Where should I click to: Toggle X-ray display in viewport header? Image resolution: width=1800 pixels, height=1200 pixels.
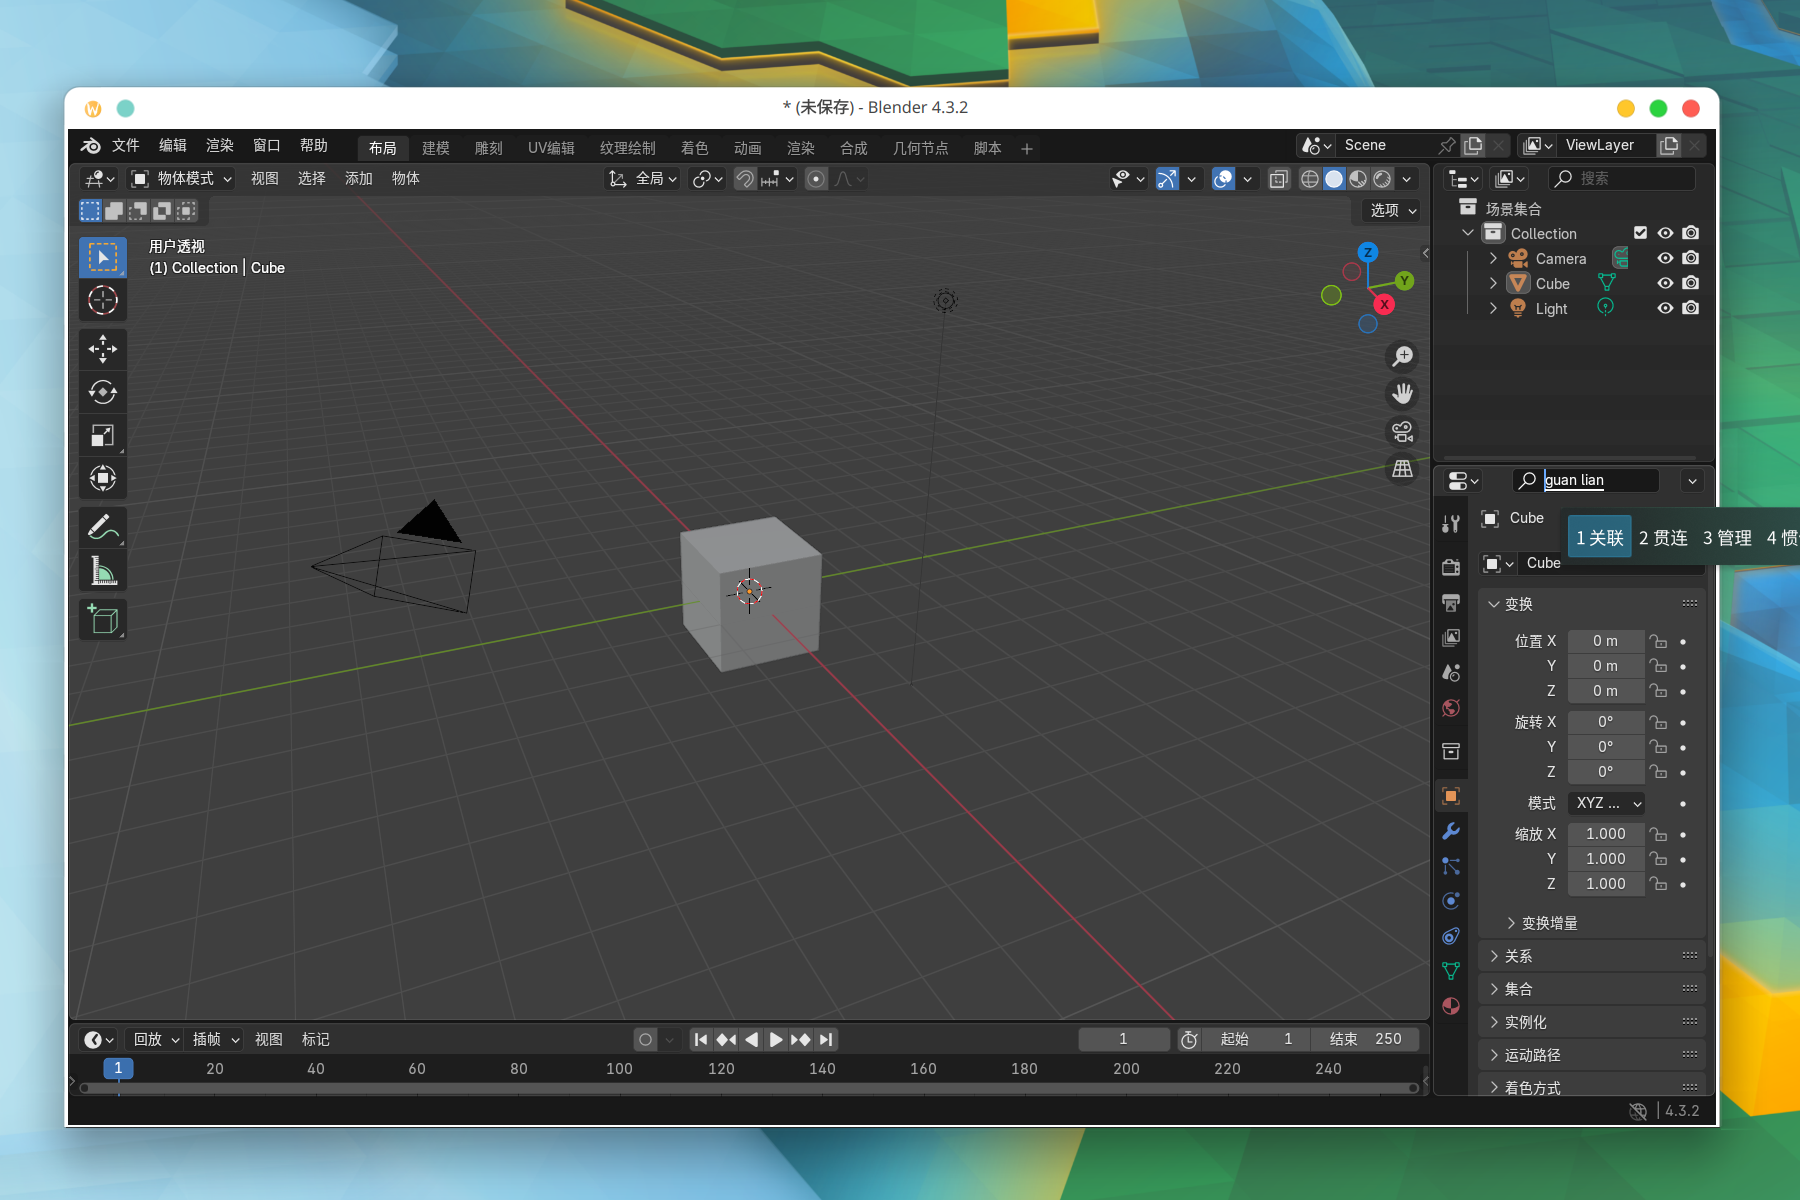1279,179
